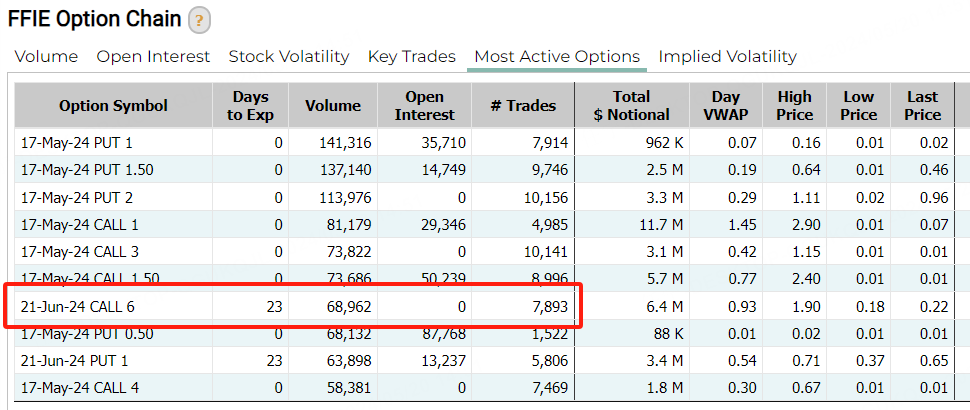Screen dimensions: 970x410
Task: Click the 21-Jun-24 CALL 6 option symbol
Action: 78,306
